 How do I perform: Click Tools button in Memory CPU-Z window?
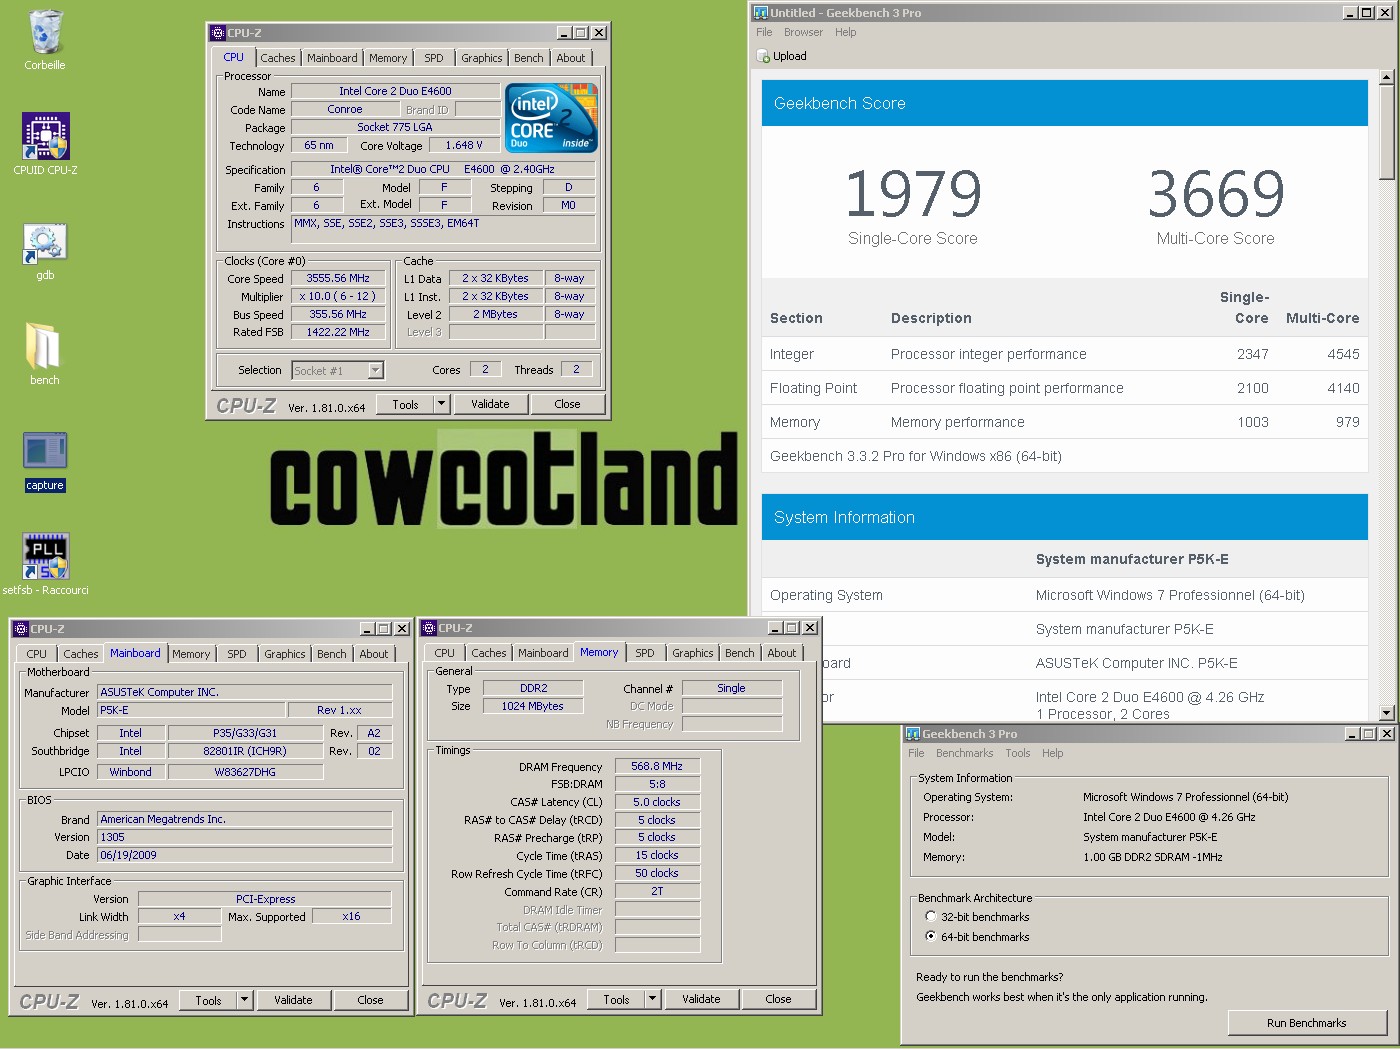pos(616,999)
